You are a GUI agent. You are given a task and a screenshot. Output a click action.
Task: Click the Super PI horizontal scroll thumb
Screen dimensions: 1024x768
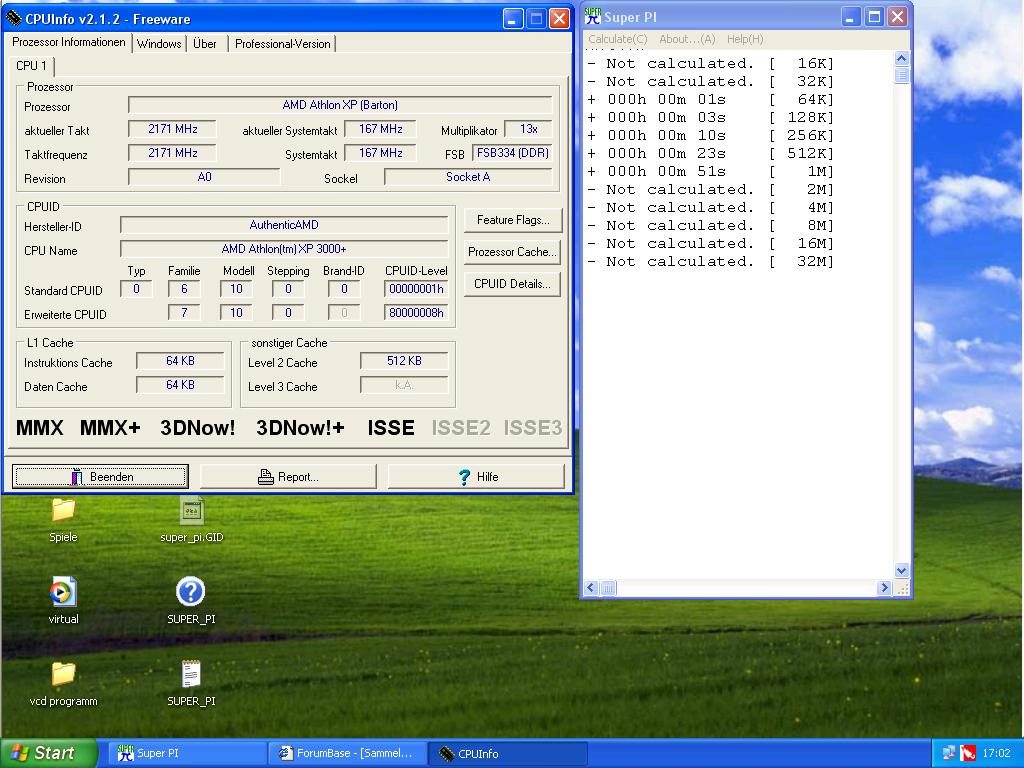608,588
